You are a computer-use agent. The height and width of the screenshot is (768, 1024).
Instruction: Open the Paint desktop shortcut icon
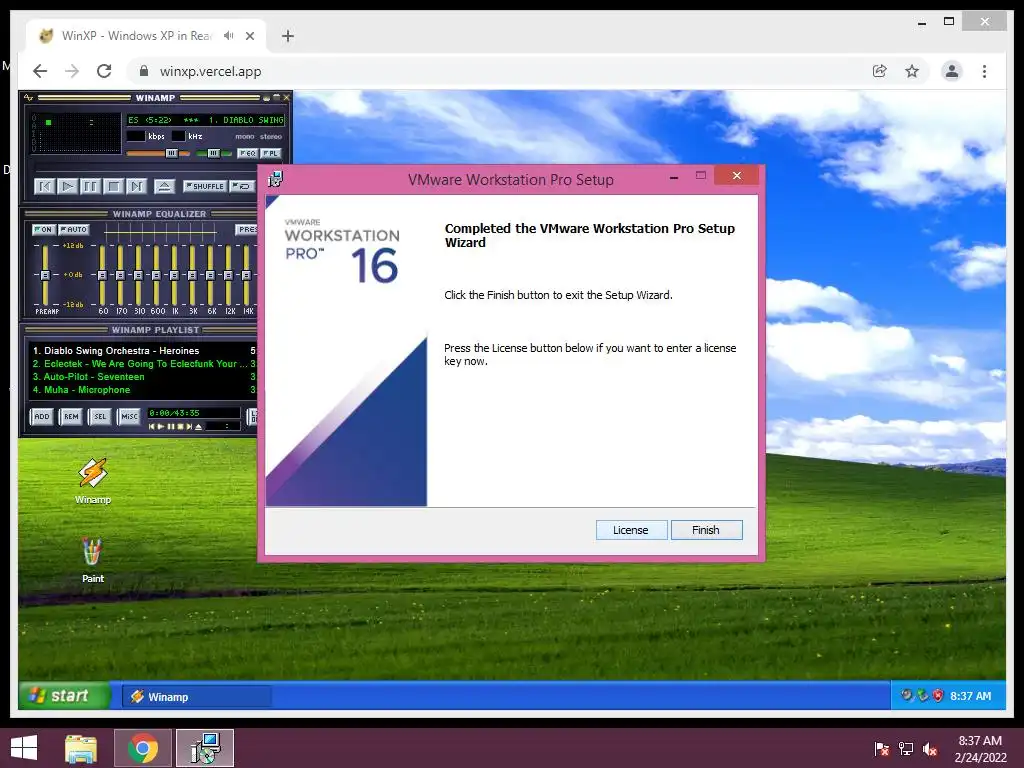tap(93, 560)
